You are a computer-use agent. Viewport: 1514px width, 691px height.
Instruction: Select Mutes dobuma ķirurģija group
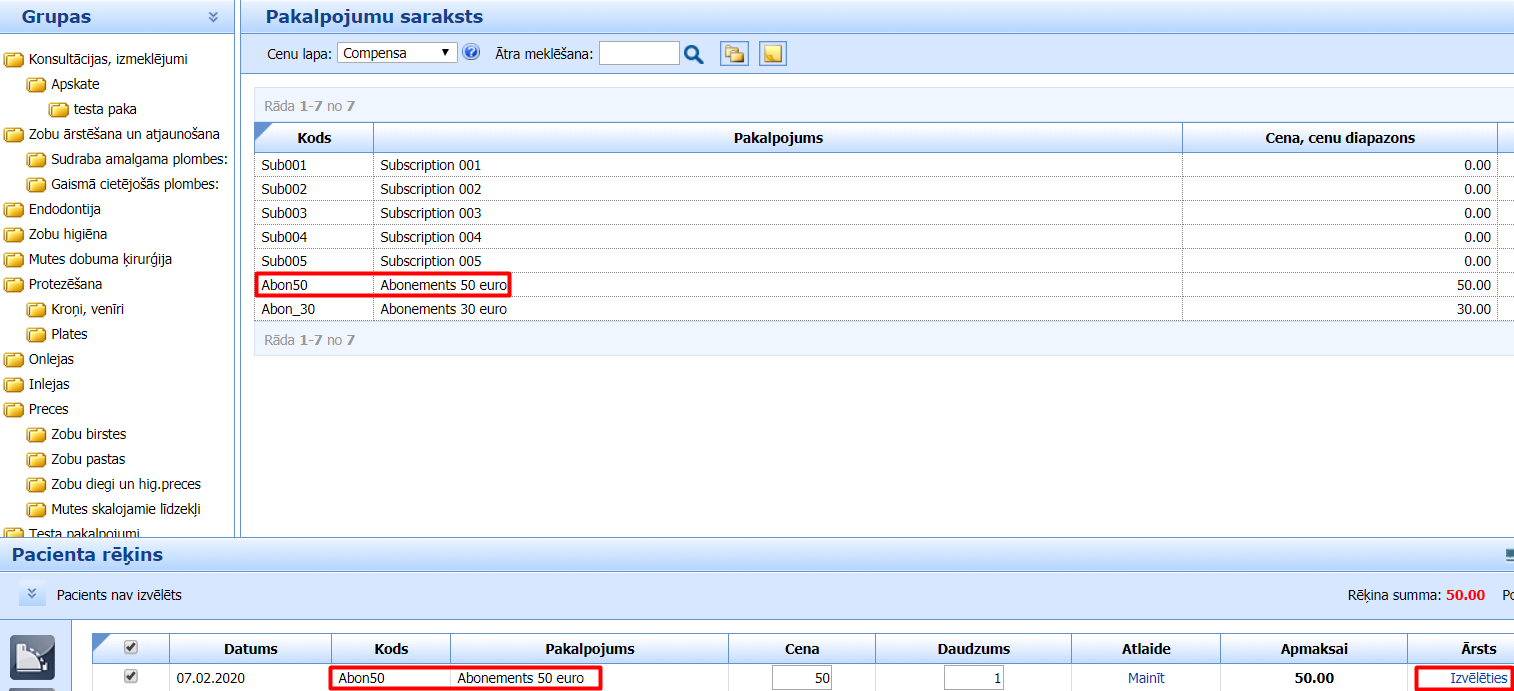(x=100, y=259)
